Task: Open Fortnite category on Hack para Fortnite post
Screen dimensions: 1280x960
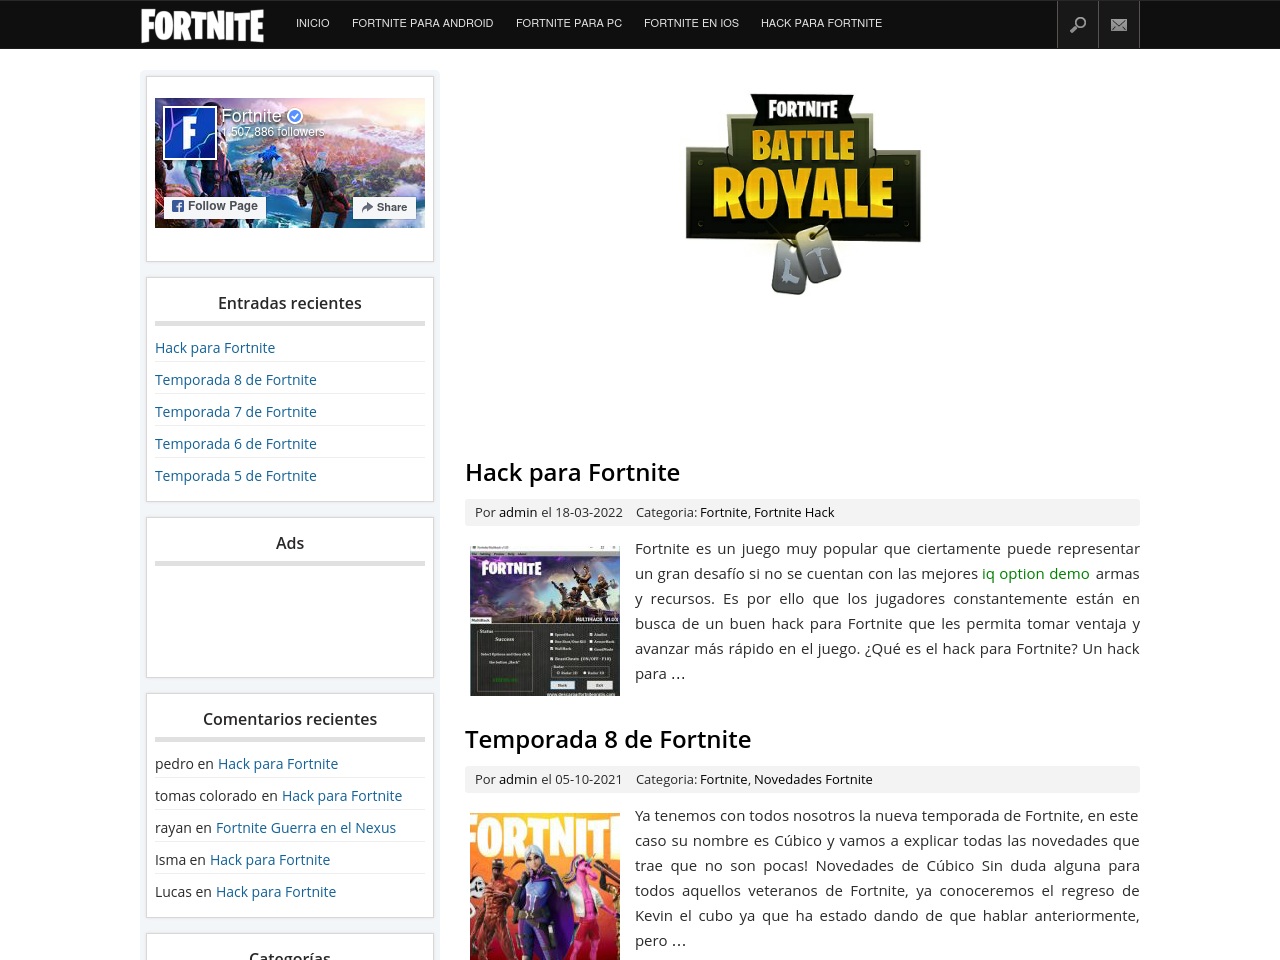Action: (x=723, y=512)
